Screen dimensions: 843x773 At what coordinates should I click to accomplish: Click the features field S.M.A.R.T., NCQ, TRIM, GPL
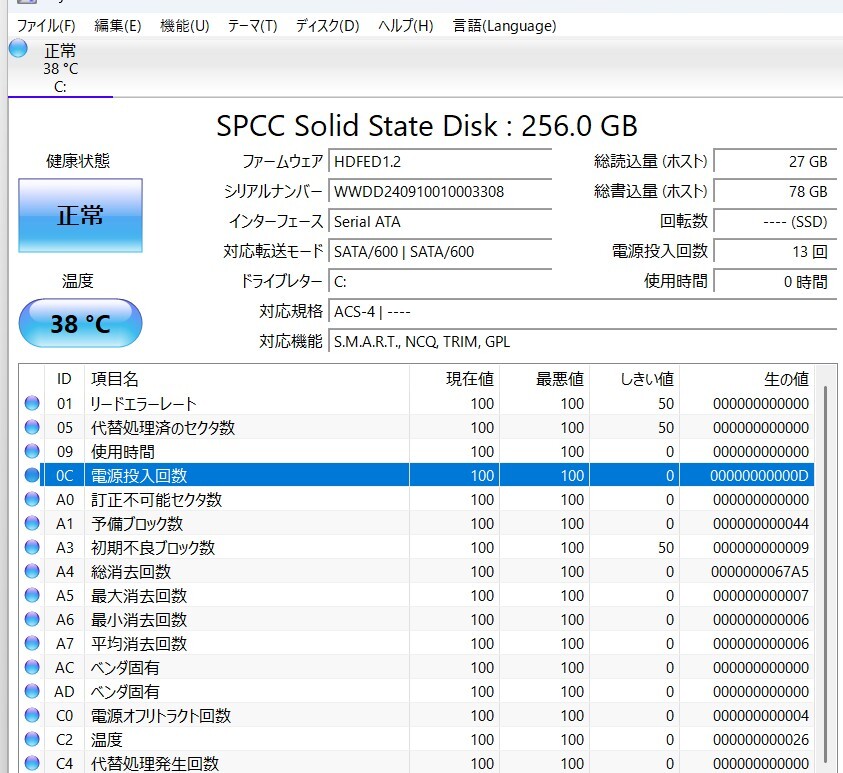[x=583, y=342]
